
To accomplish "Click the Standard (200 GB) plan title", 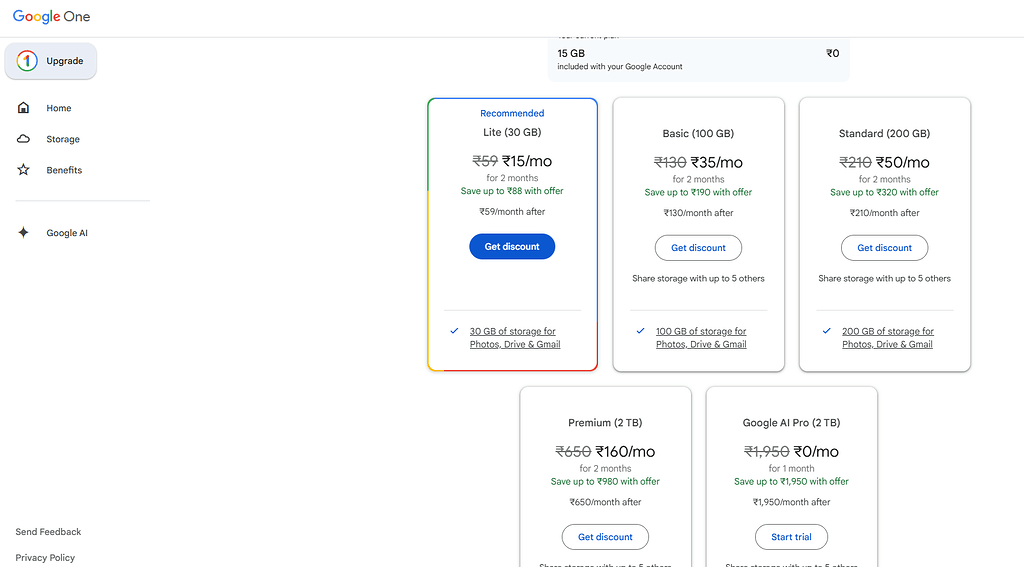I will (x=884, y=133).
